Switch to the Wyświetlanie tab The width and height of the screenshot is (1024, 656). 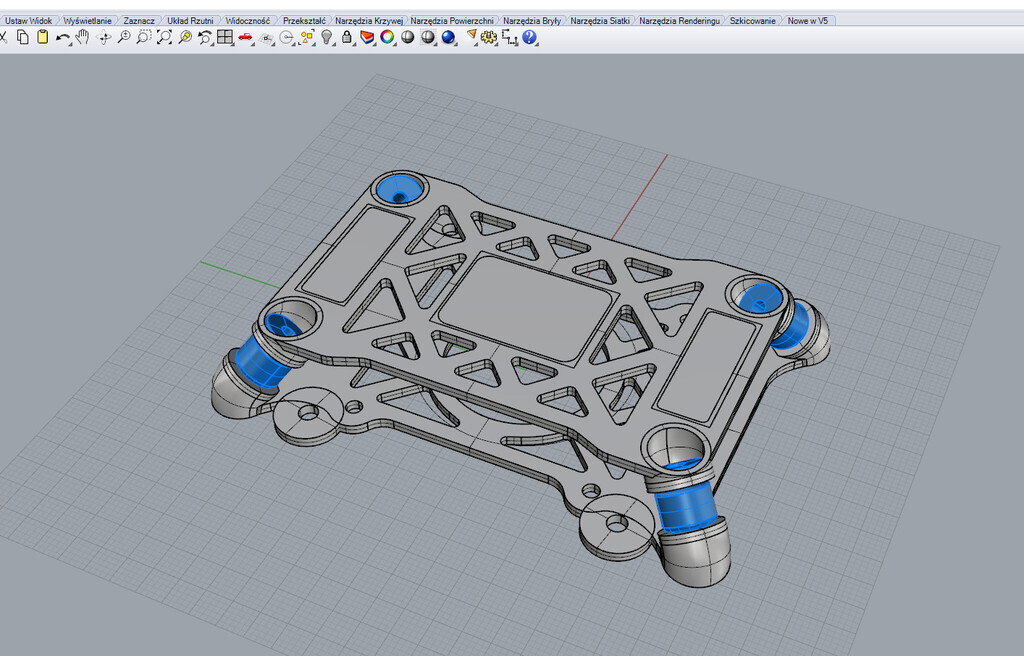point(88,20)
